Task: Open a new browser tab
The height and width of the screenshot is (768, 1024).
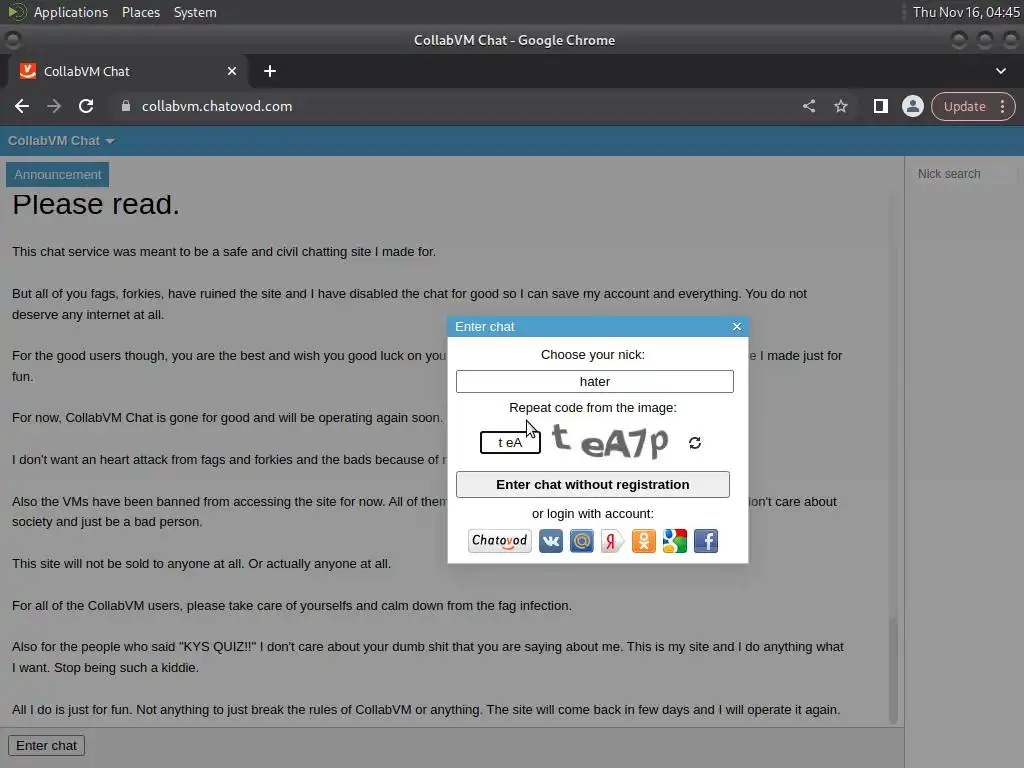Action: 270,71
